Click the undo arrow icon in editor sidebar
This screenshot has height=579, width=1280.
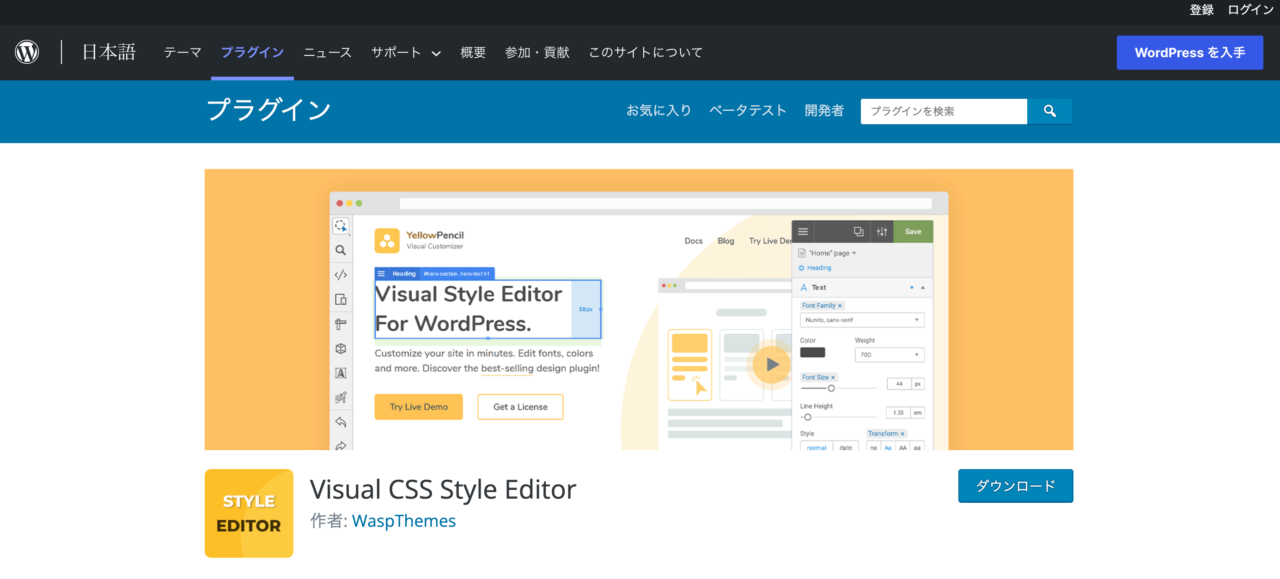[x=340, y=422]
